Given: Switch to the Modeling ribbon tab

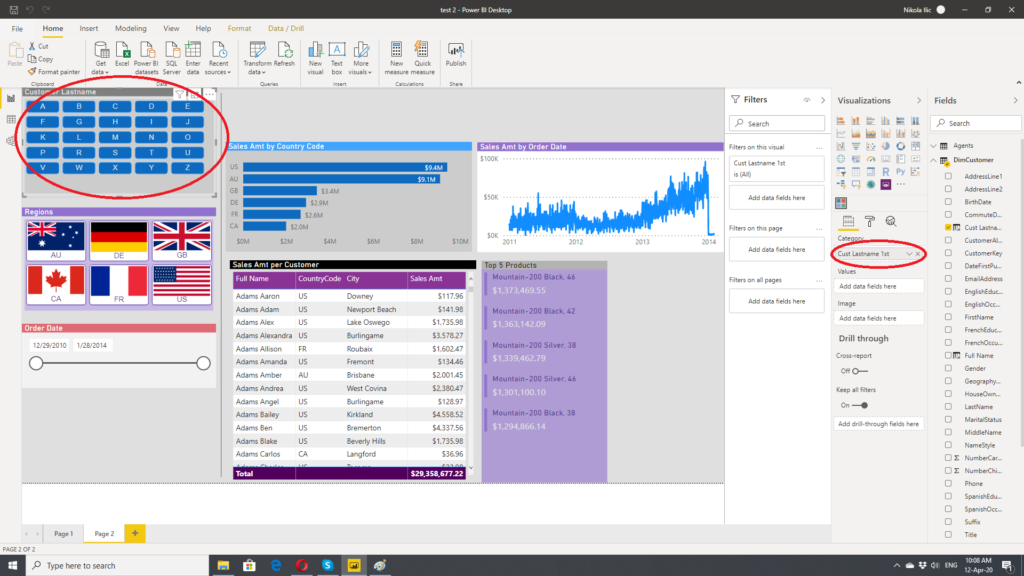Looking at the screenshot, I should (131, 29).
